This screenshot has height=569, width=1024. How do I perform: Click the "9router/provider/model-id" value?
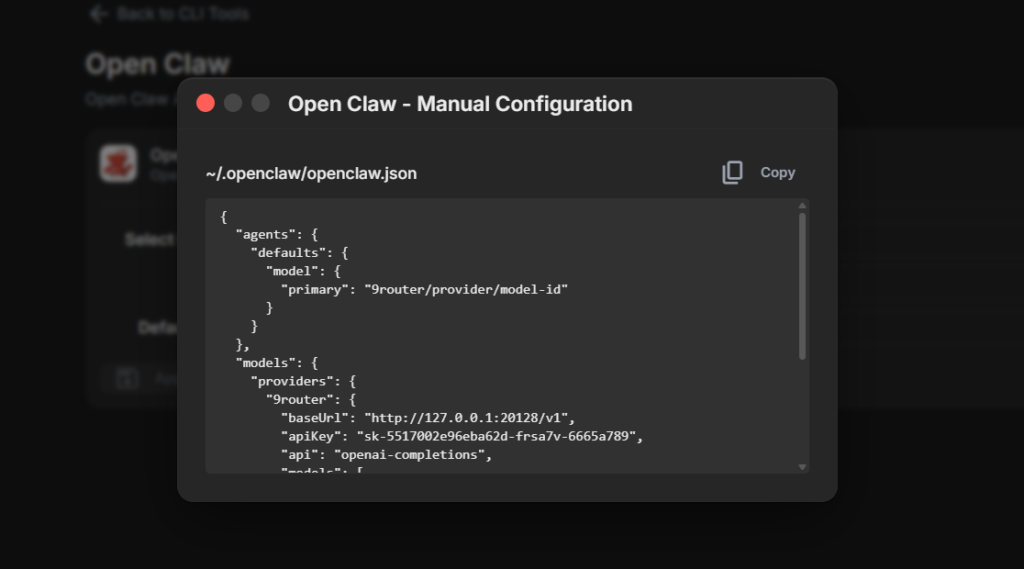pos(466,289)
